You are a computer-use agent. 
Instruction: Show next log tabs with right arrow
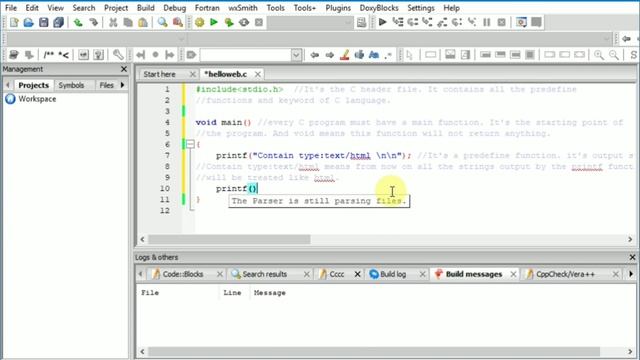[x=631, y=274]
